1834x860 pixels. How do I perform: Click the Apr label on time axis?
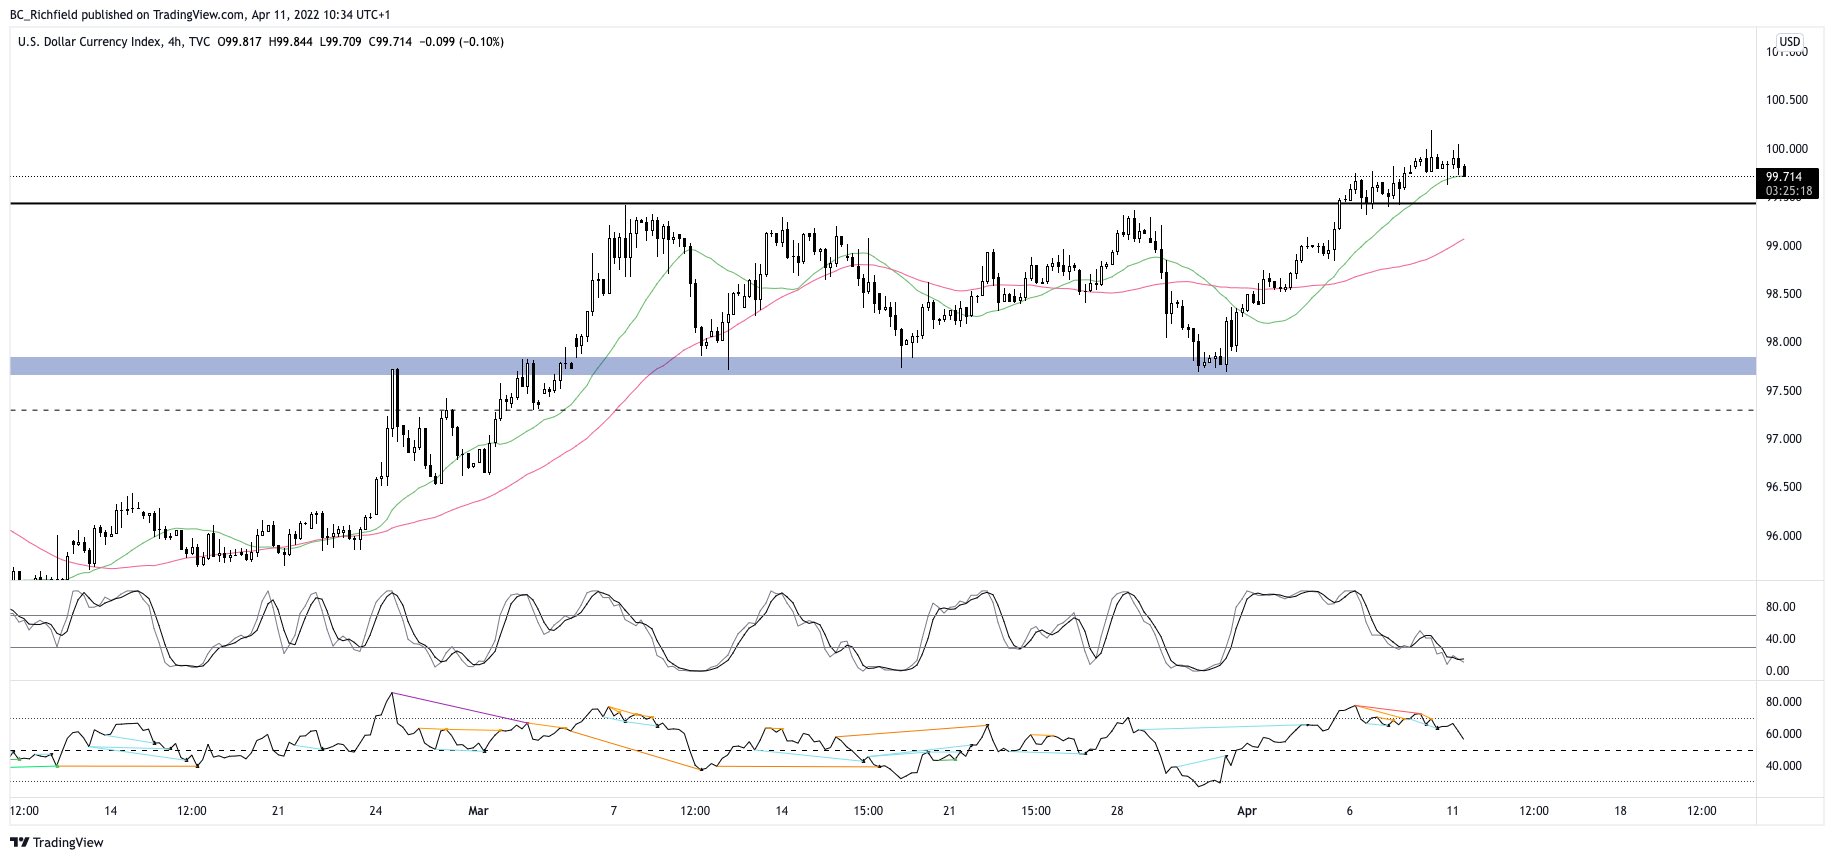coord(1246,811)
